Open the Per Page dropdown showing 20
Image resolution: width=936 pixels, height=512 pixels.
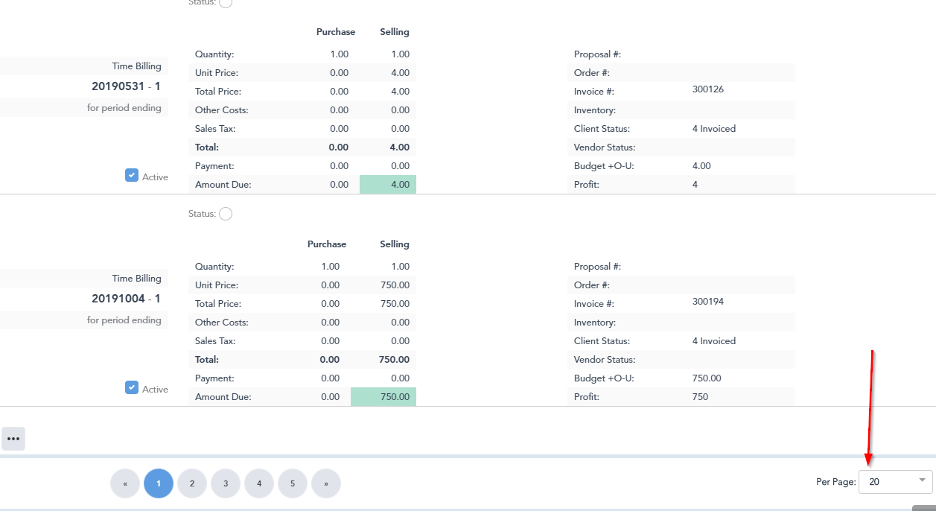895,482
